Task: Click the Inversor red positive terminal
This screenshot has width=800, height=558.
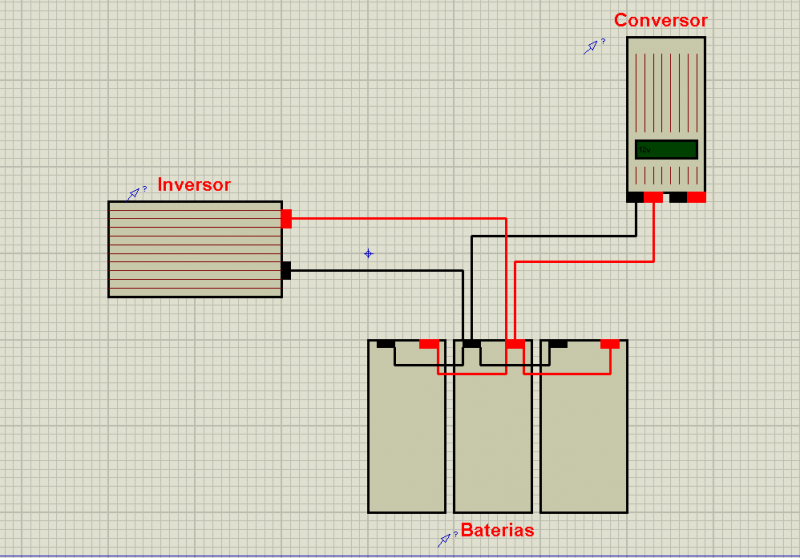Action: coord(286,219)
